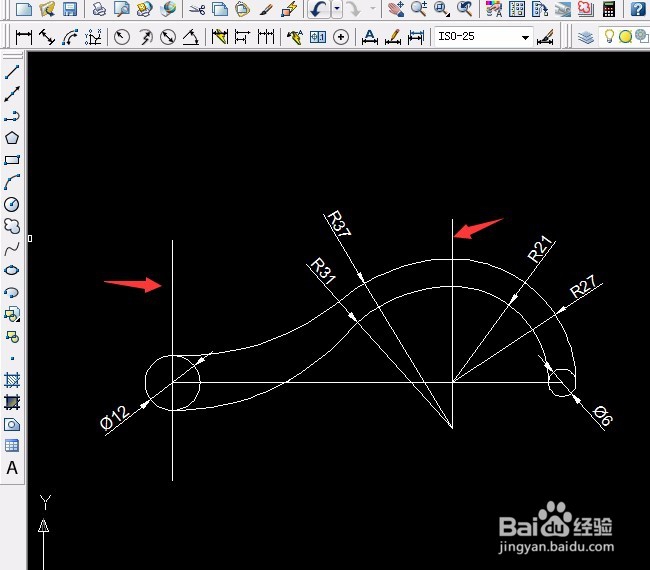
Task: Open Dimension Style manager icon
Action: coord(545,37)
